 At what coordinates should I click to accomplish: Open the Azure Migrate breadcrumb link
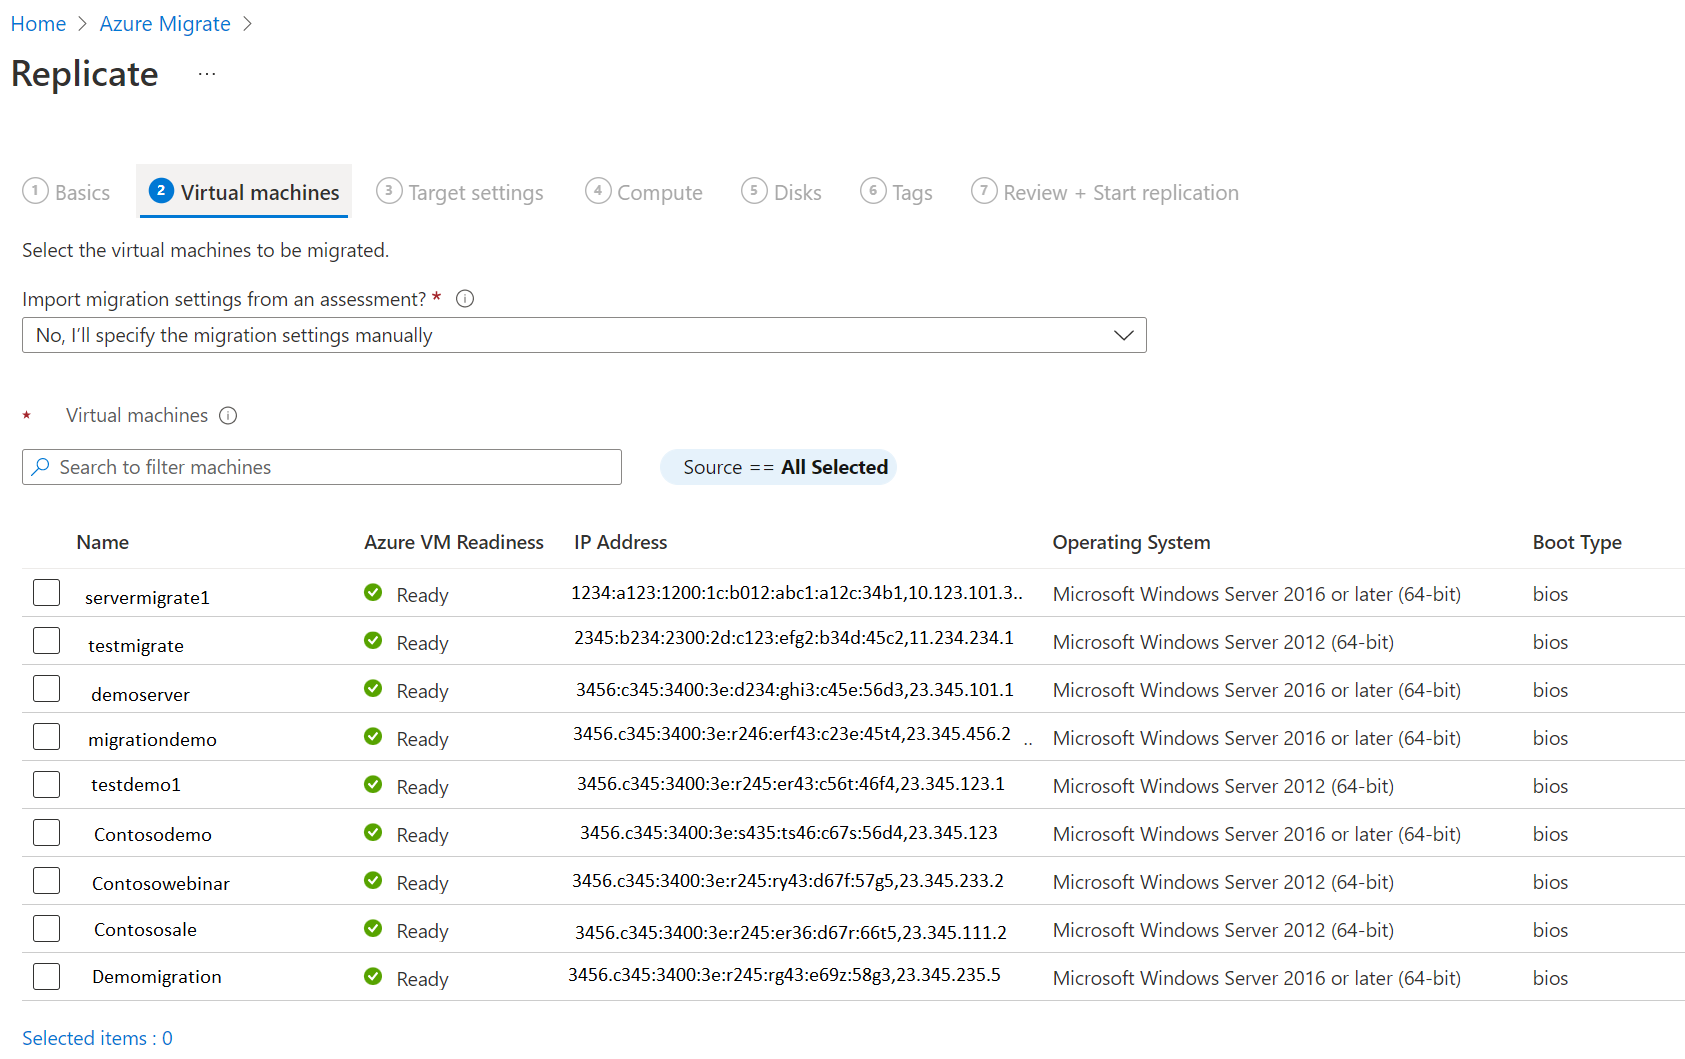point(165,24)
